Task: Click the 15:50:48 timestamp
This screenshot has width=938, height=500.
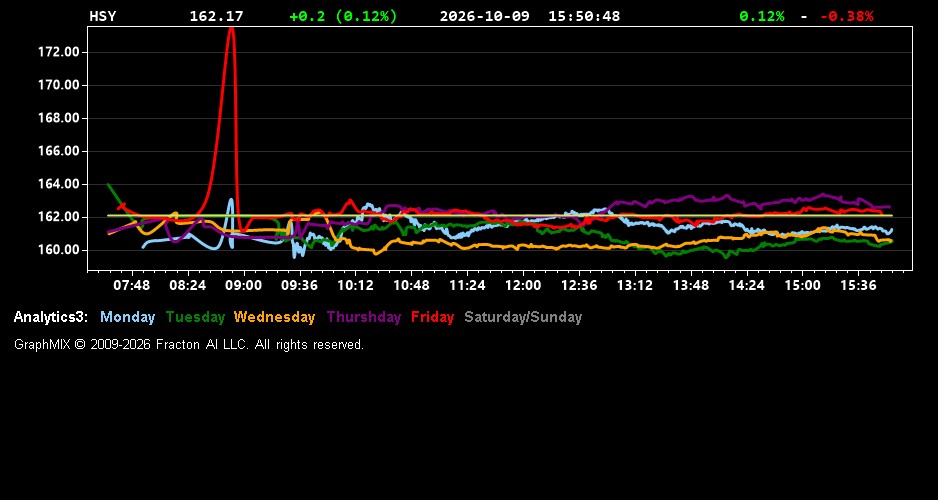Action: pyautogui.click(x=584, y=16)
